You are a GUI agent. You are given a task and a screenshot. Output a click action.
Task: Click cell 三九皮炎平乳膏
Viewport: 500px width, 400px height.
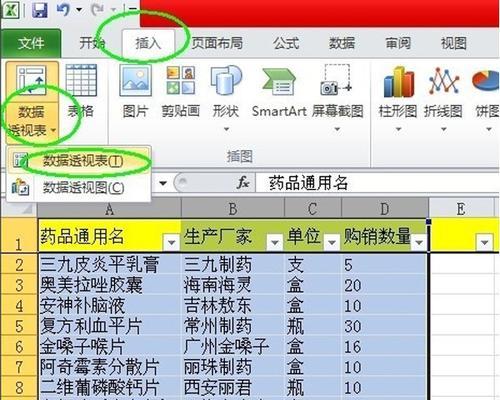click(x=109, y=265)
